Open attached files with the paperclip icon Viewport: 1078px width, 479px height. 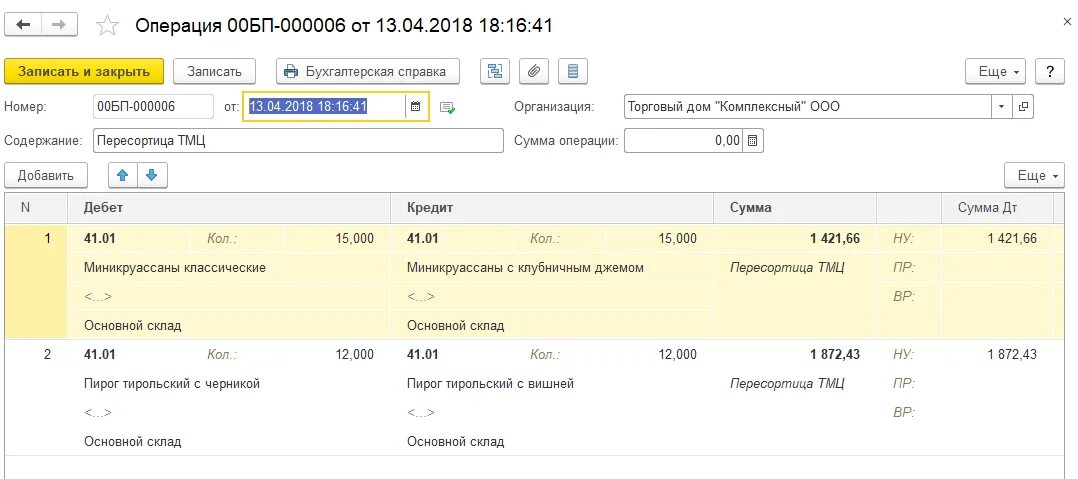[534, 71]
